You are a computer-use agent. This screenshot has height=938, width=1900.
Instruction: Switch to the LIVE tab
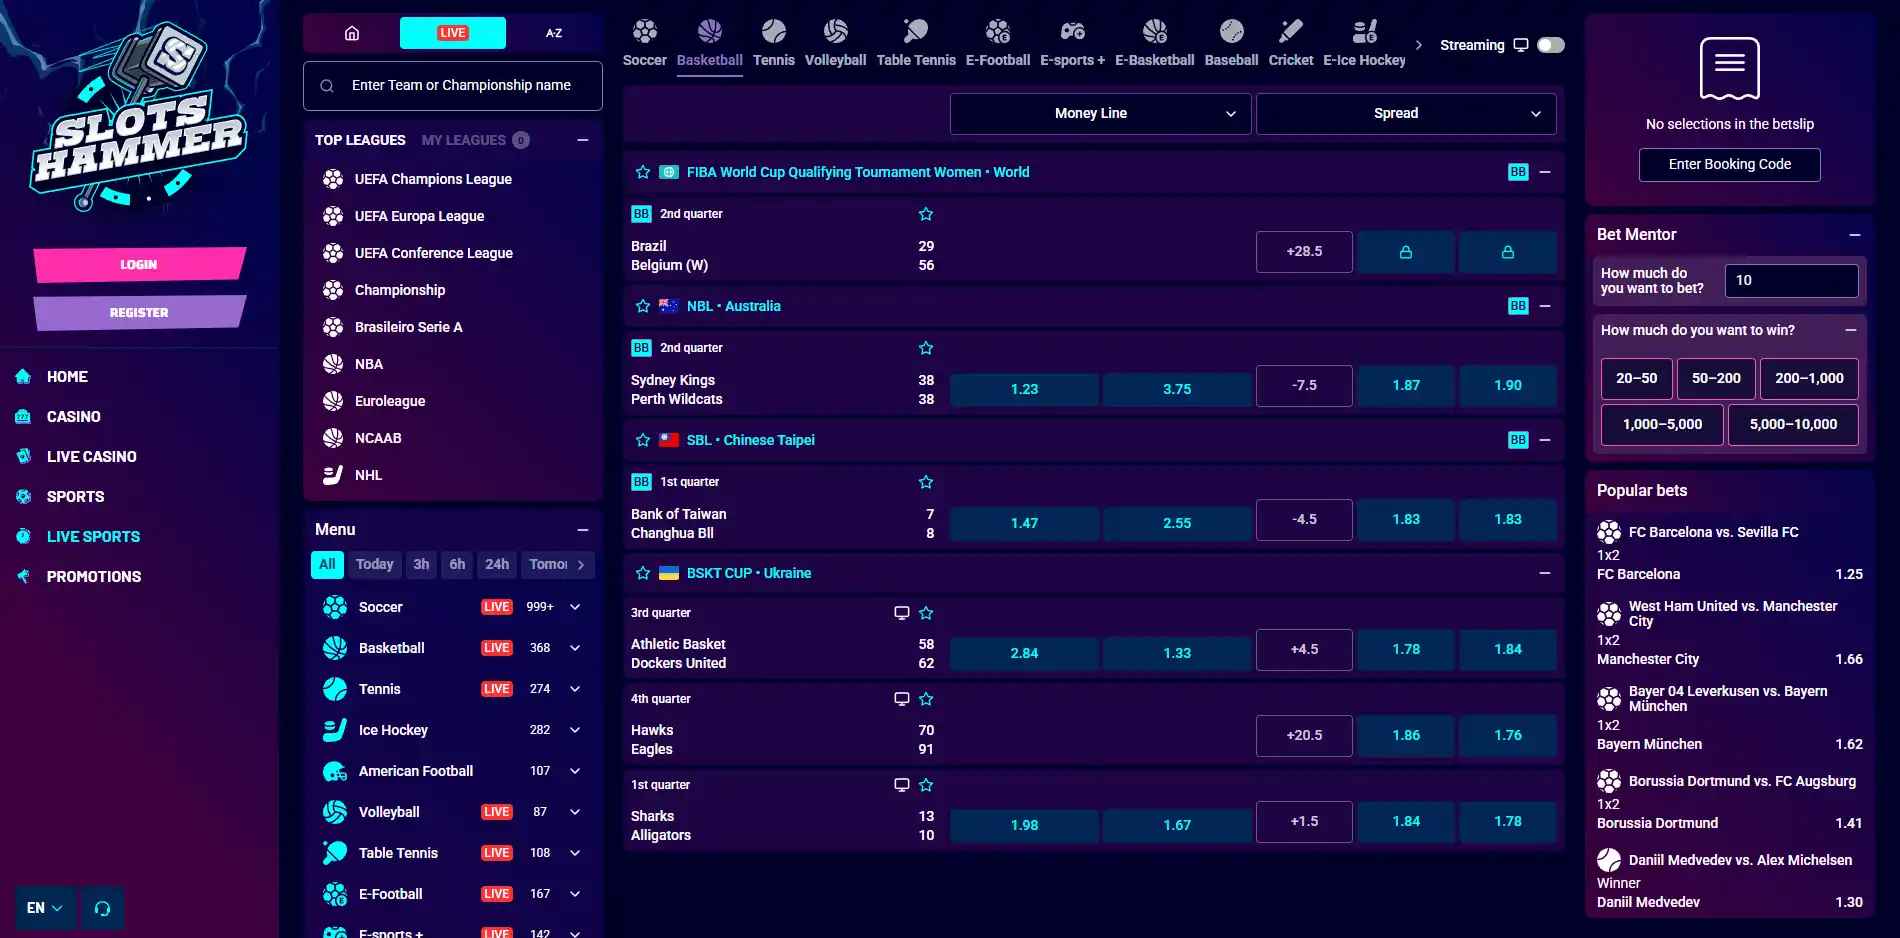coord(453,33)
